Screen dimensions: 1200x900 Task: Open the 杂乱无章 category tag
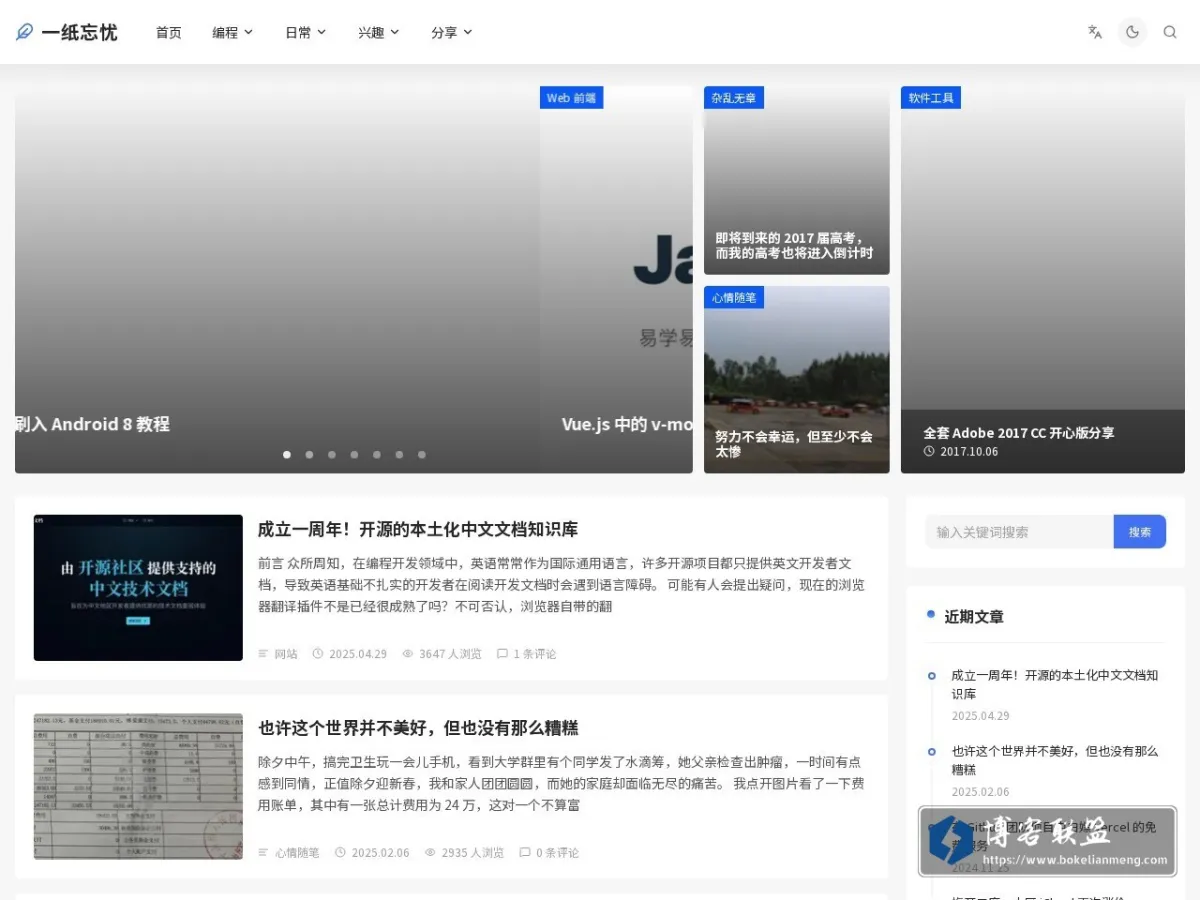(x=734, y=97)
